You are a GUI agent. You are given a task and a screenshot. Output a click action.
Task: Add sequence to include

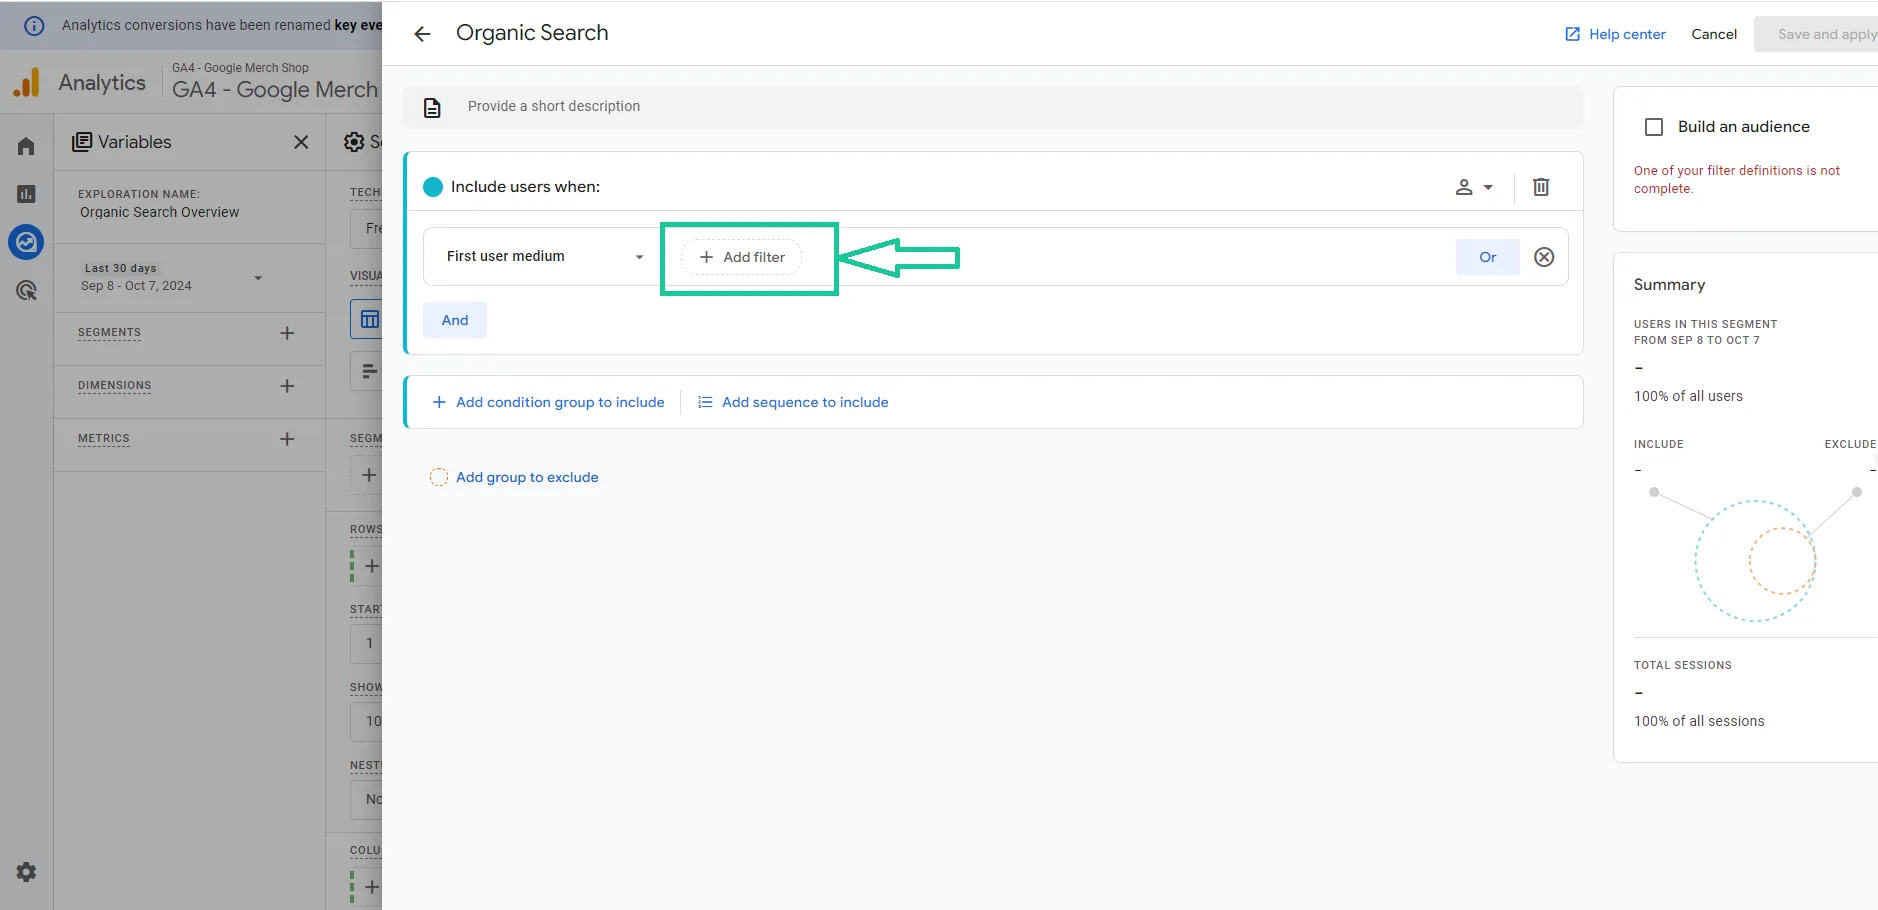[x=793, y=402]
